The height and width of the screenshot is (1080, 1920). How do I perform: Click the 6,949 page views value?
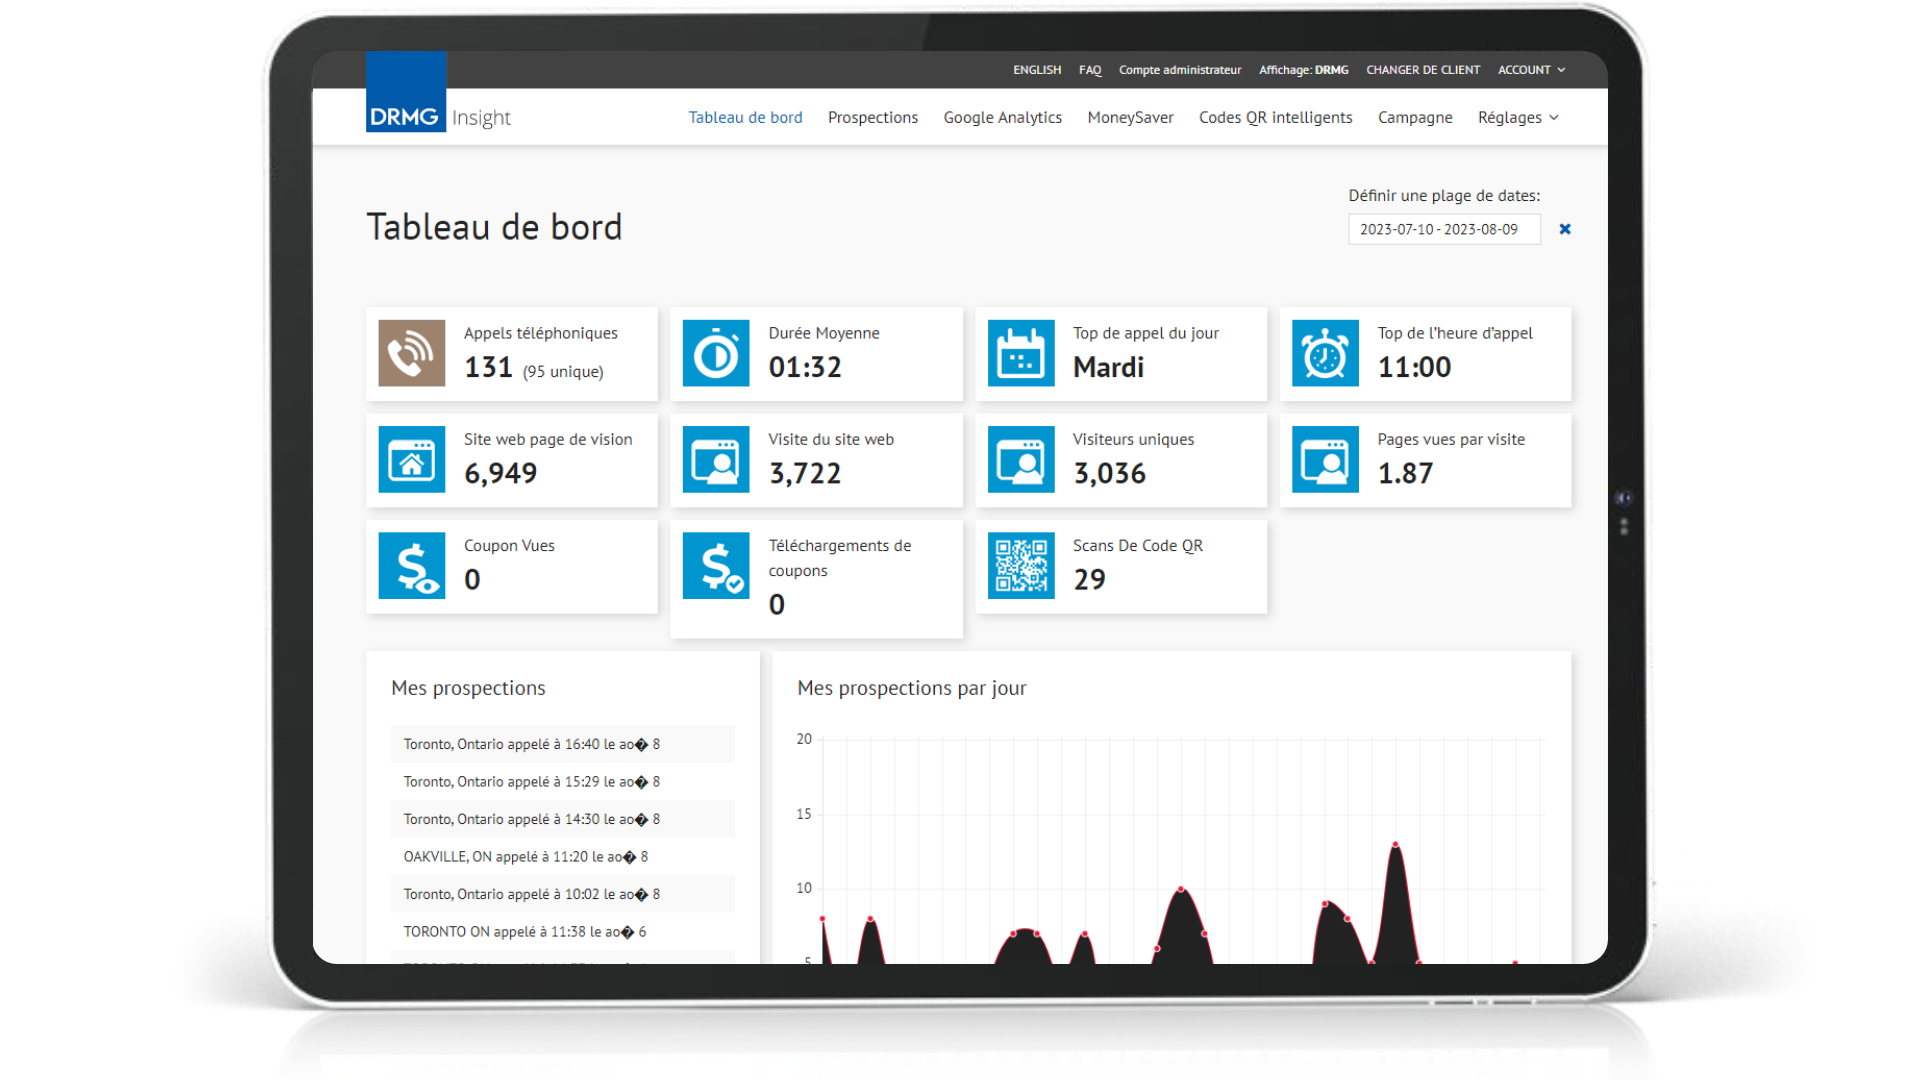point(500,473)
